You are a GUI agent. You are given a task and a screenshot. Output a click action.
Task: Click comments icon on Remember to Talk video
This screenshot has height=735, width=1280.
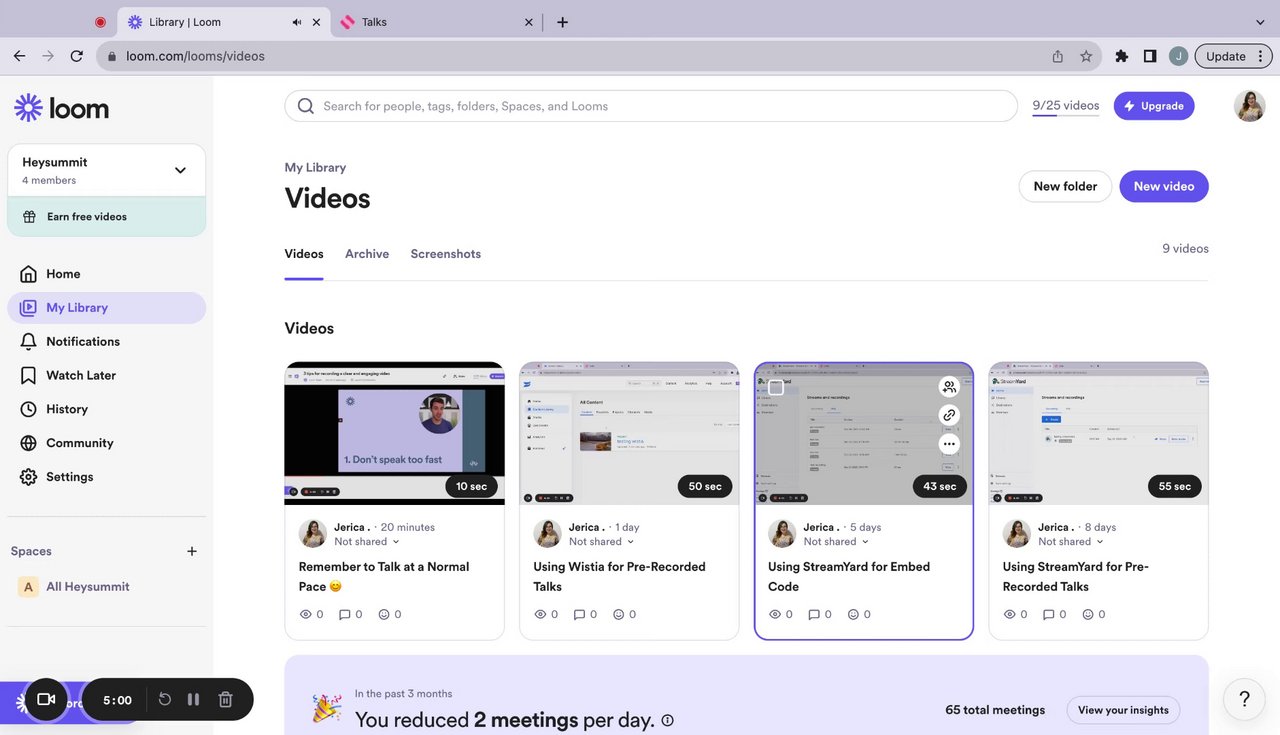coord(345,615)
